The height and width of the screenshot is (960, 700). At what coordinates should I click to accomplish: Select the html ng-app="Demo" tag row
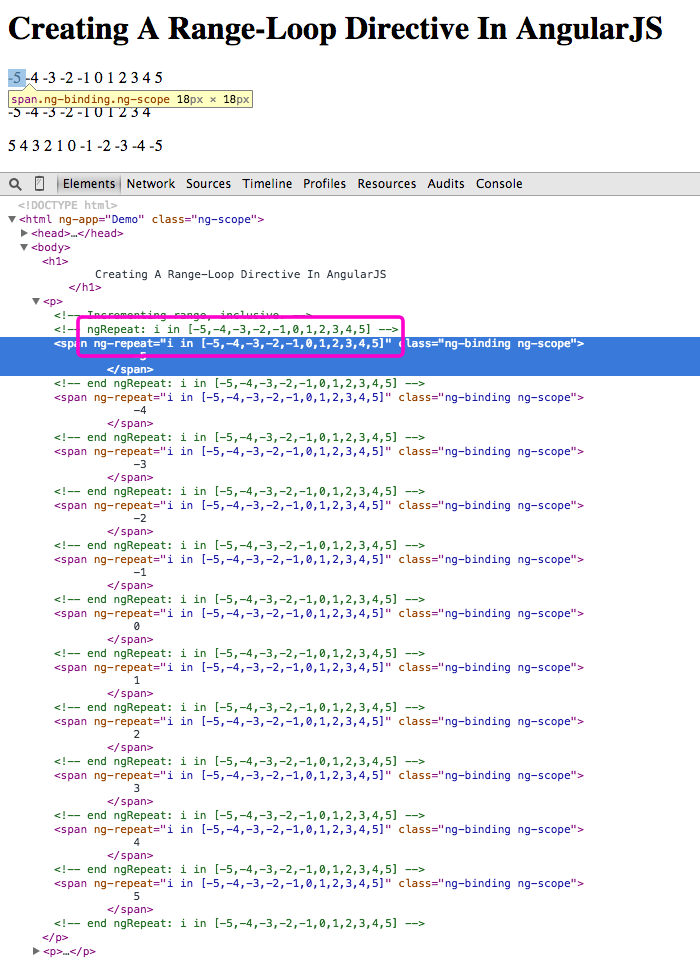(141, 219)
